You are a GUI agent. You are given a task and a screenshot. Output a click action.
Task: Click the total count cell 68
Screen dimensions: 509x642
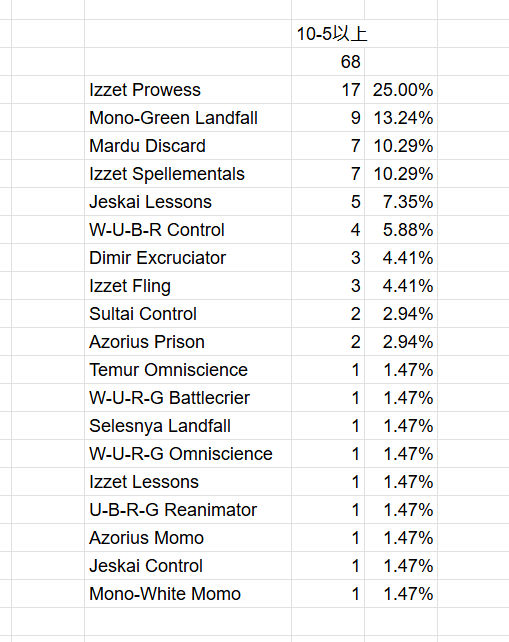[x=328, y=62]
